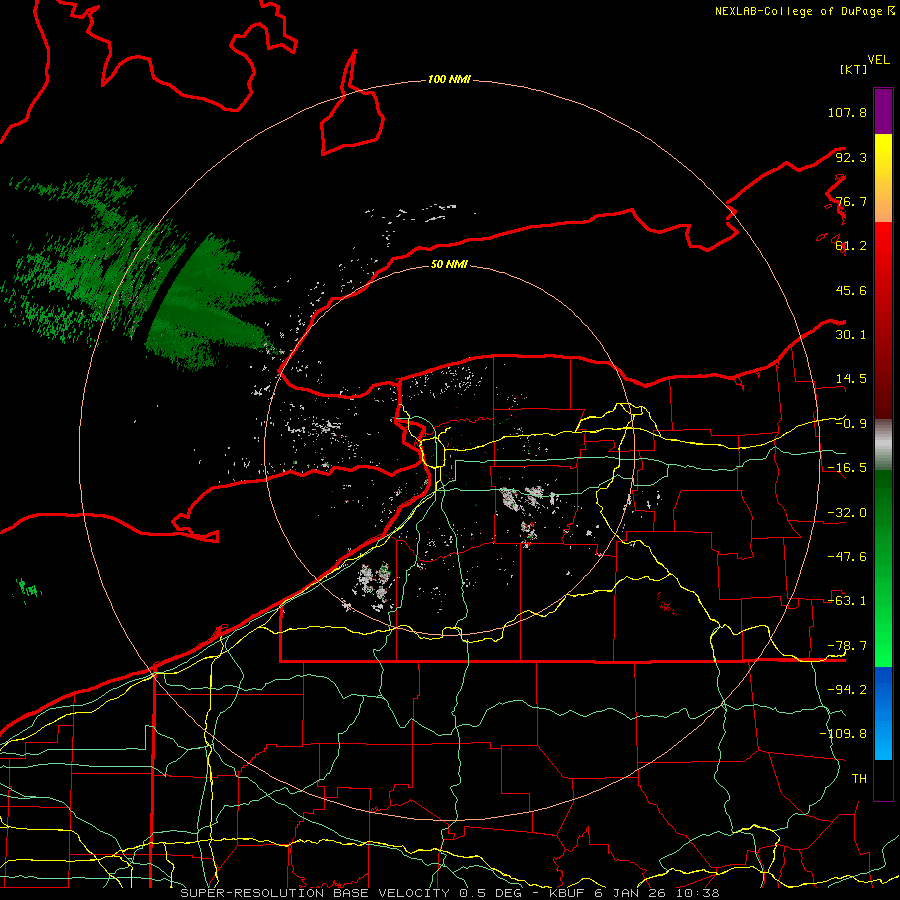This screenshot has height=900, width=900.
Task: Select the -16.5 velocity scale value
Action: (x=847, y=468)
